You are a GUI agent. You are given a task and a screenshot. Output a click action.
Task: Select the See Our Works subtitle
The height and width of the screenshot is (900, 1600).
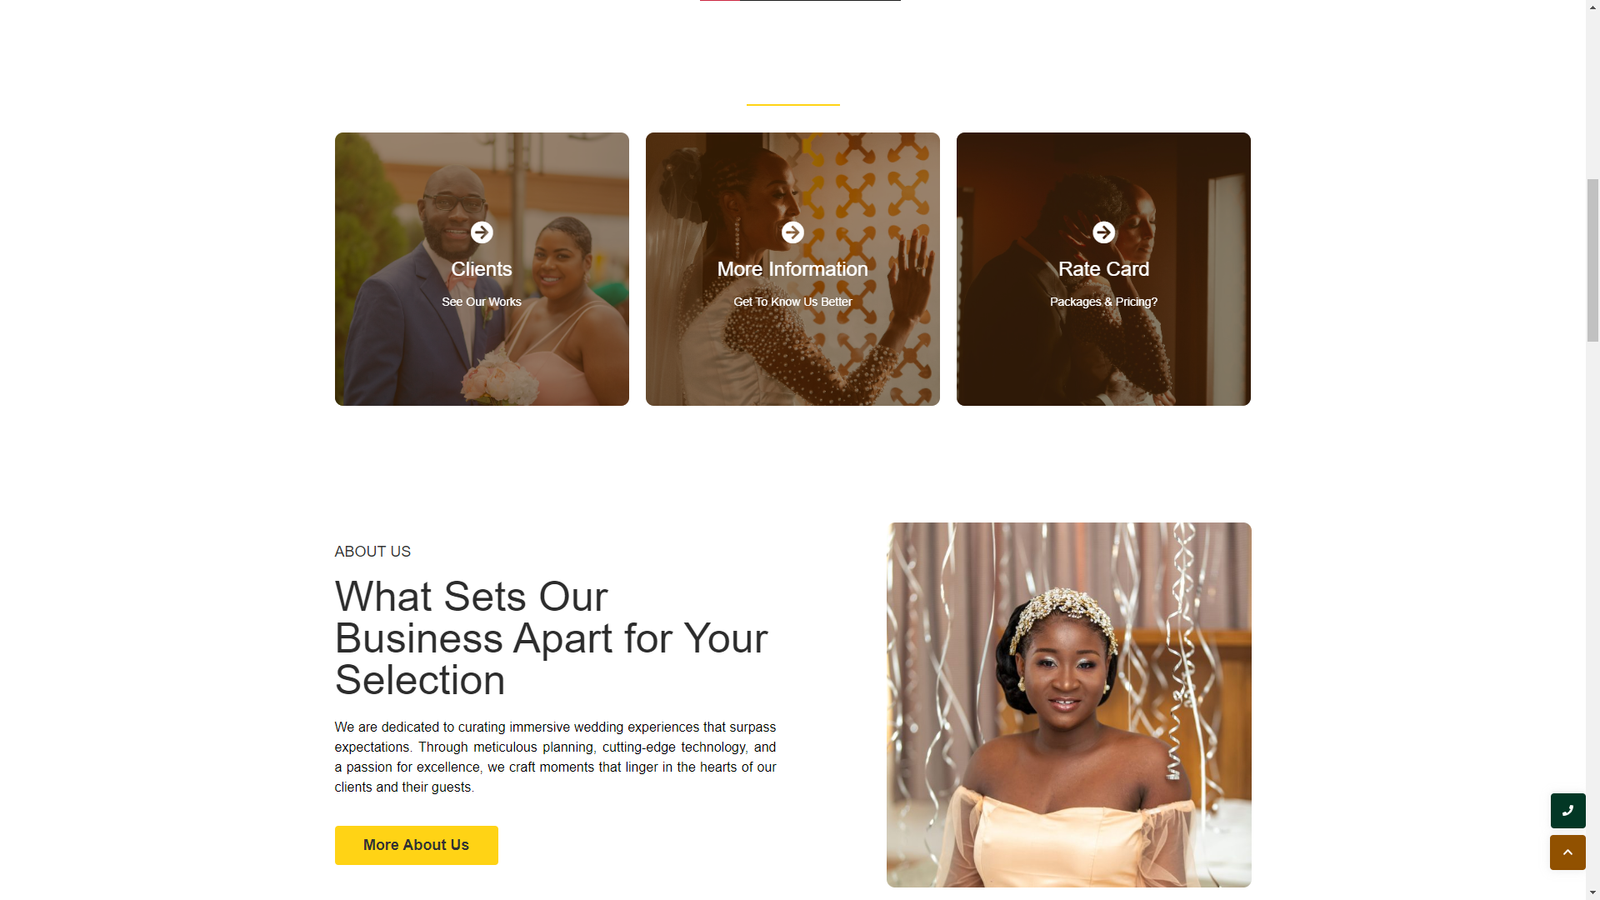point(481,302)
